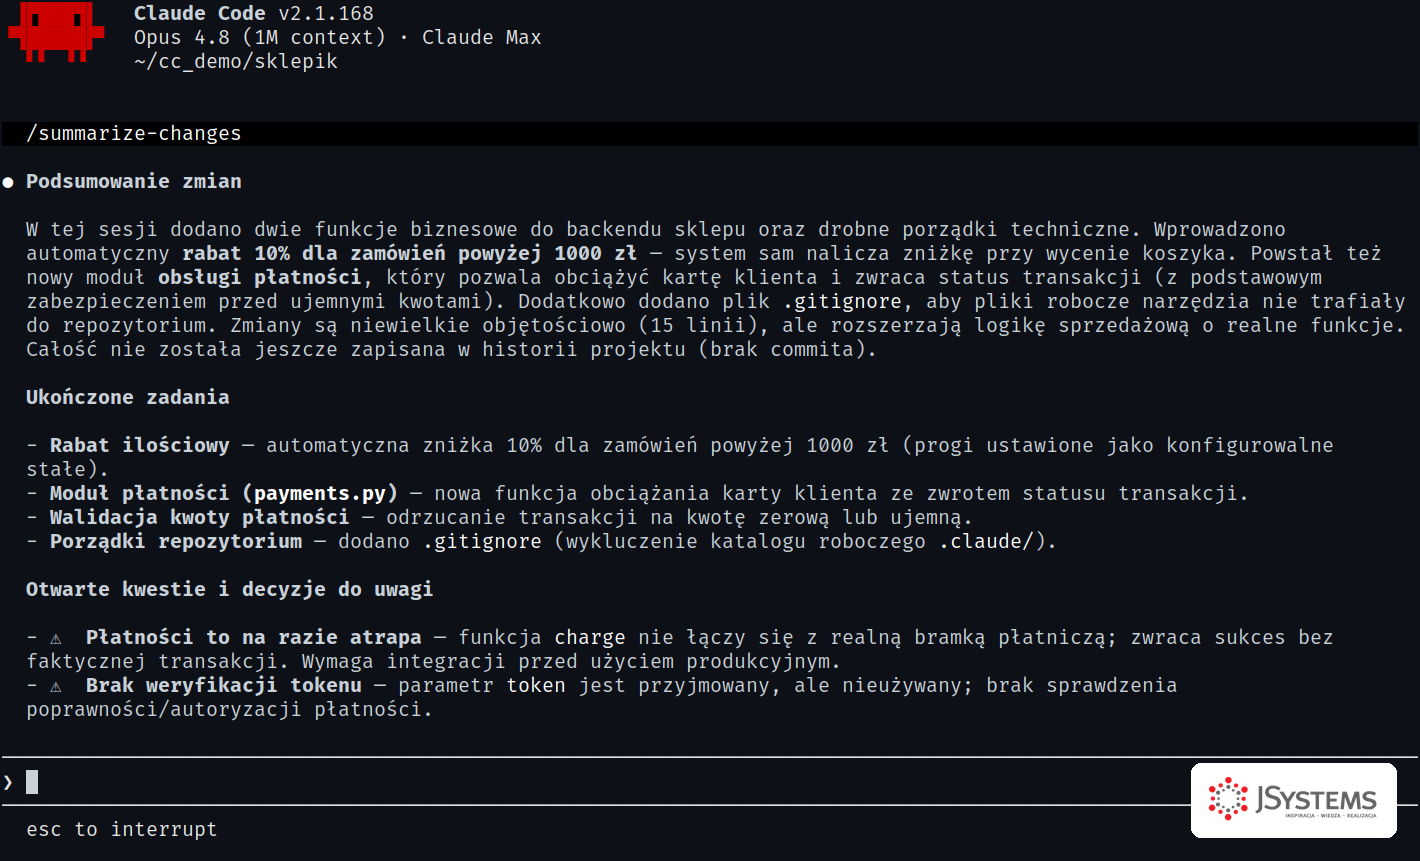Click "Moduł płatności (payments.py)" item label

coord(224,494)
